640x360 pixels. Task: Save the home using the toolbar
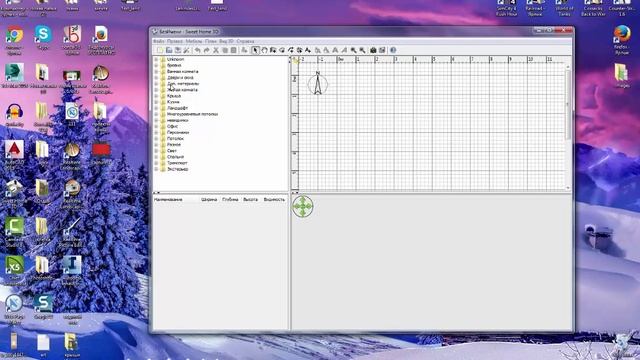pos(178,50)
